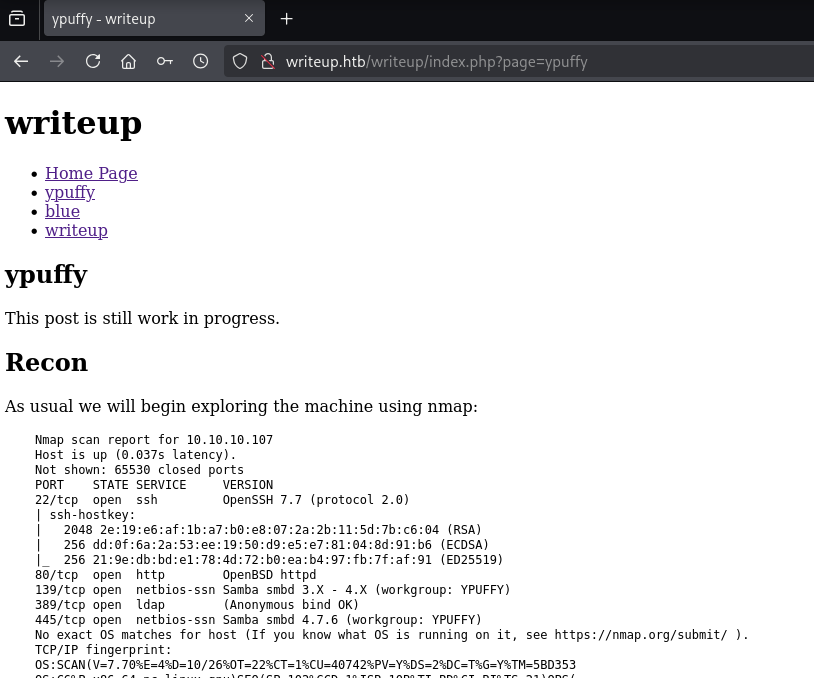The width and height of the screenshot is (814, 678).
Task: Click the nmap scan report line
Action: pyautogui.click(x=153, y=440)
